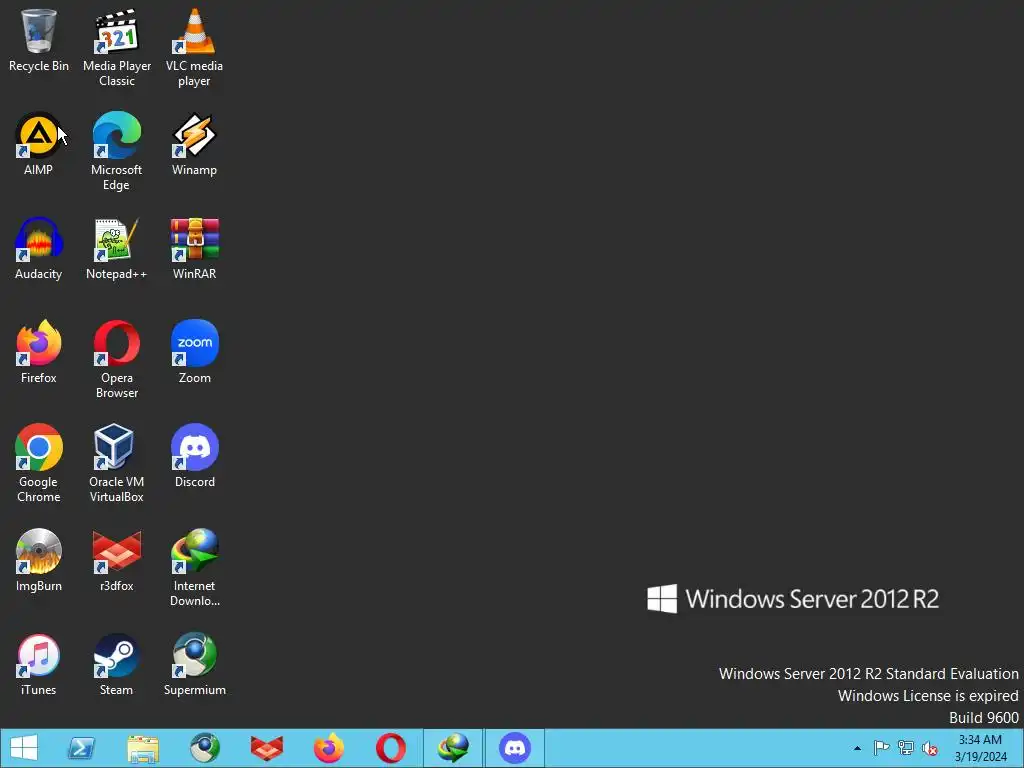The width and height of the screenshot is (1024, 768).
Task: Click the r3dfox desktop icon
Action: tap(117, 561)
